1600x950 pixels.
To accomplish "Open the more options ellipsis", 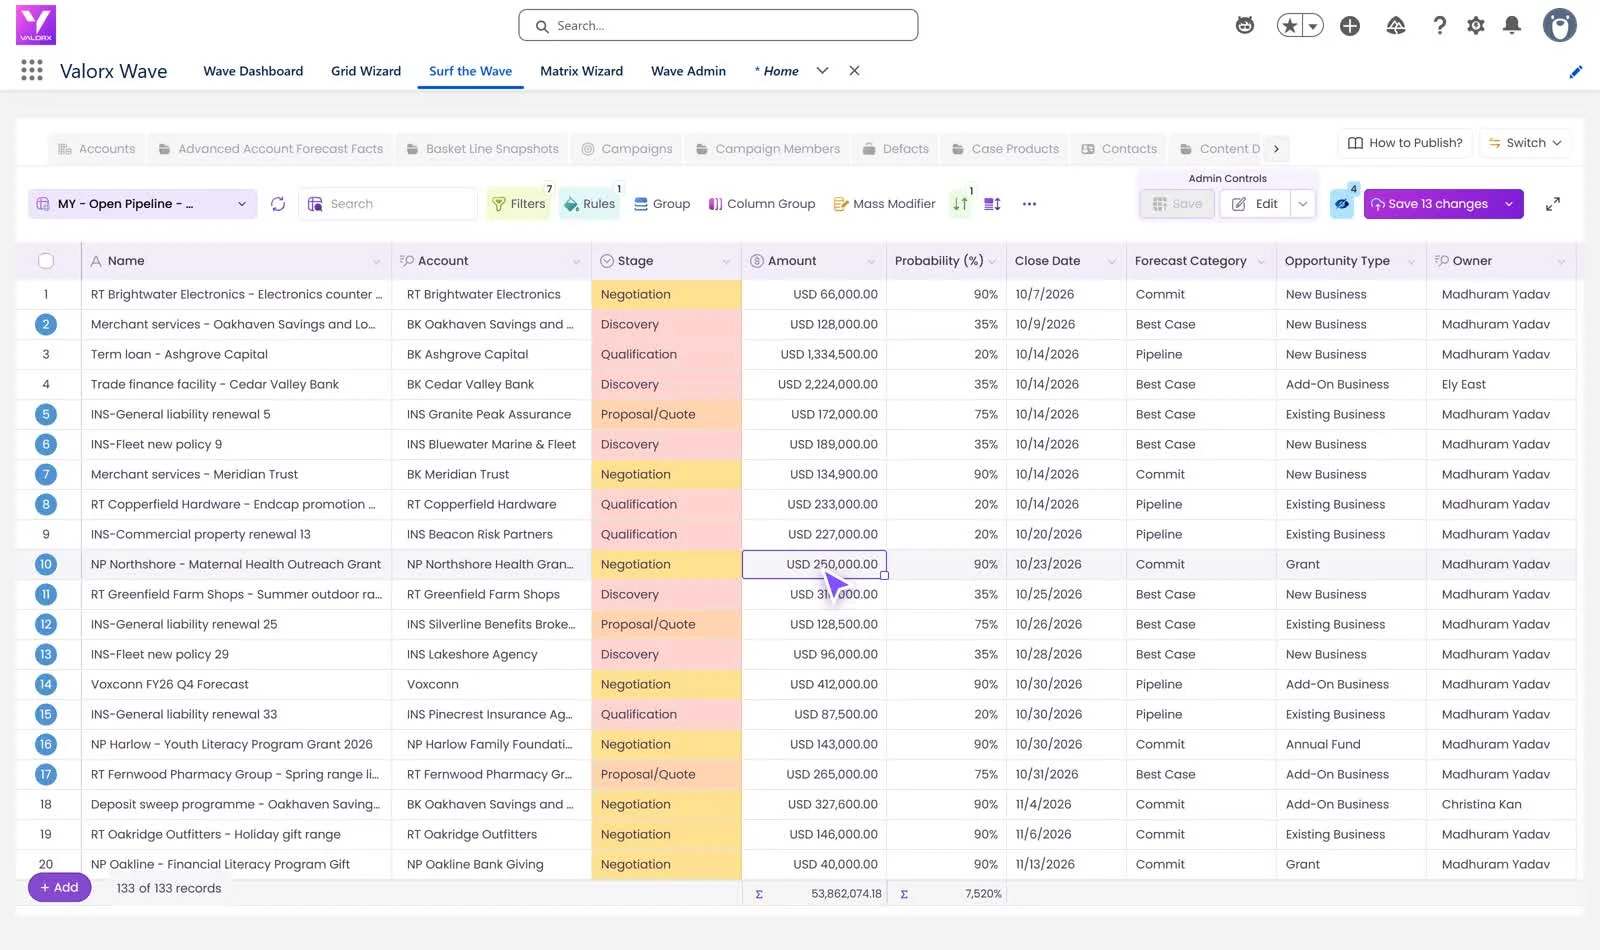I will point(1029,204).
